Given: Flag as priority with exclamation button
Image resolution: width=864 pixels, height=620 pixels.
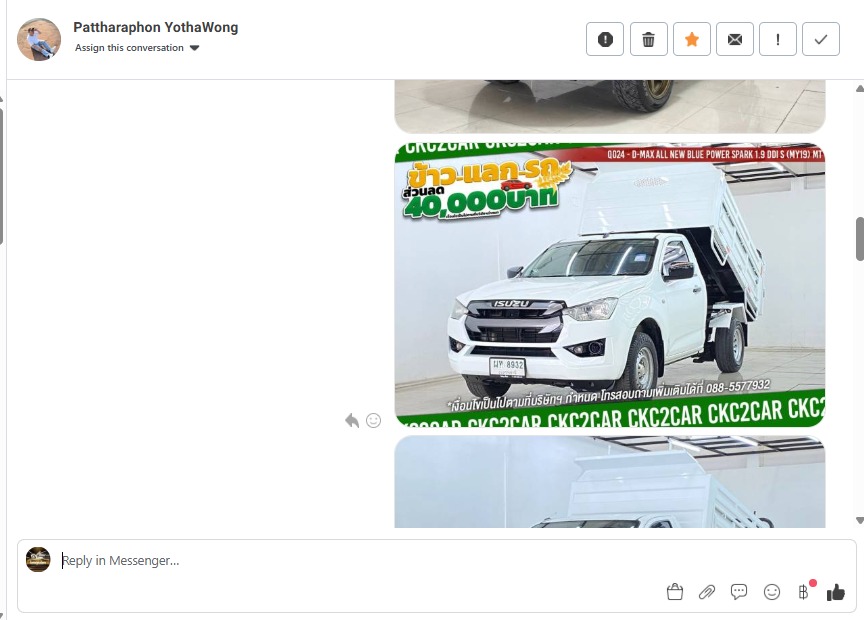Looking at the screenshot, I should [777, 39].
